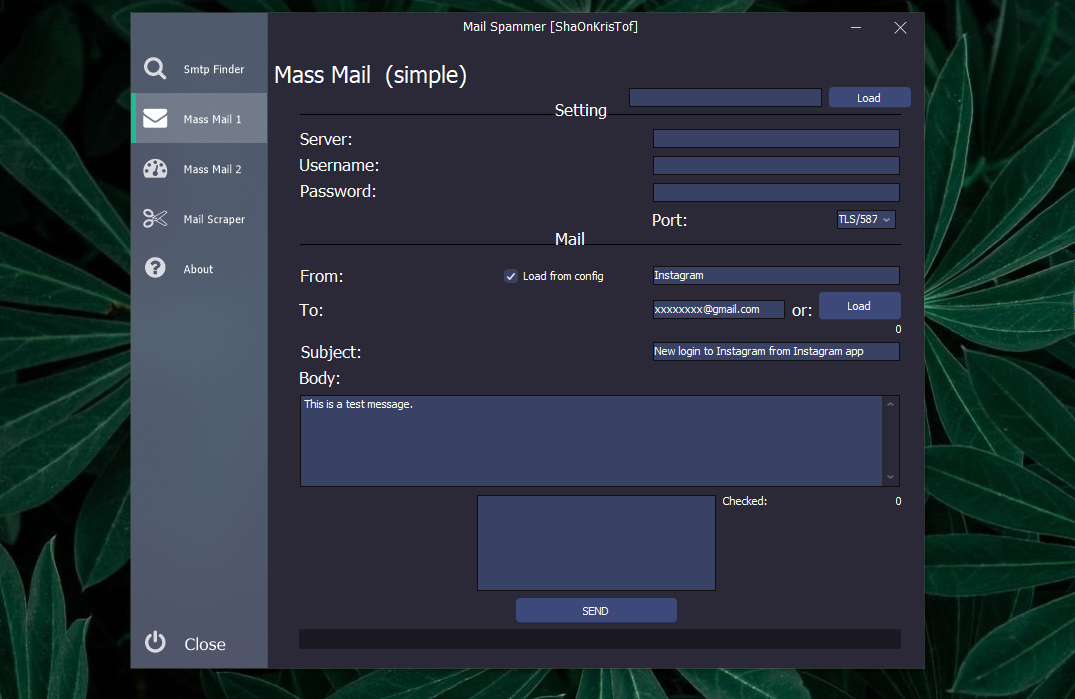
Task: Click the Load button above Setting
Action: coord(869,97)
